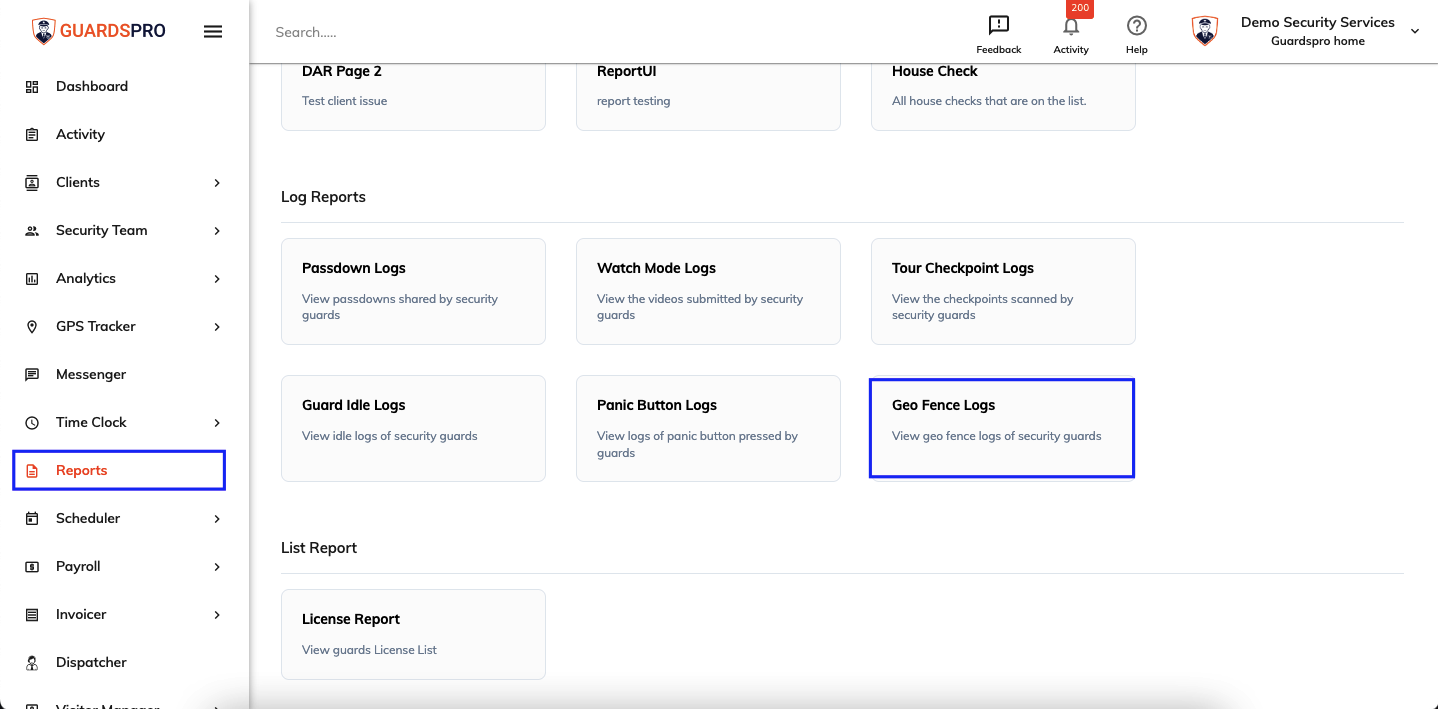Click the Scheduler calendar icon
1438x709 pixels.
point(32,519)
